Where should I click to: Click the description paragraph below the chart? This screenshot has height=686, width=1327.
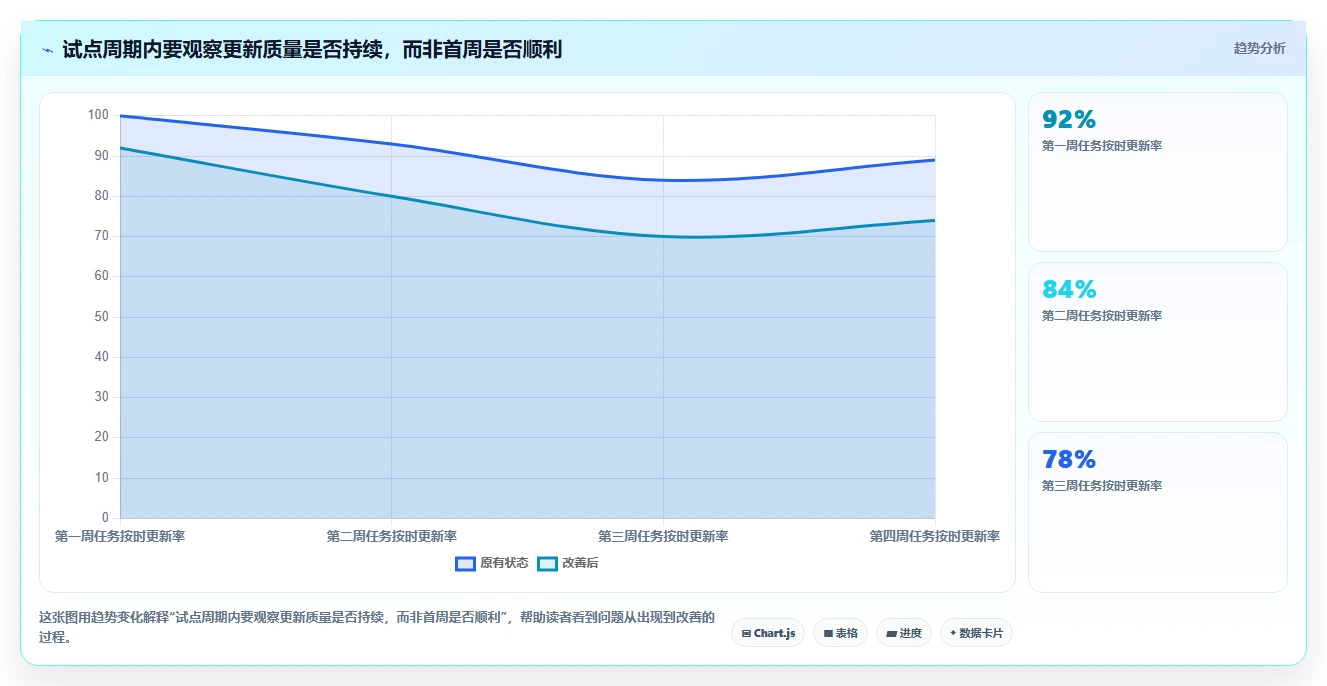[x=377, y=627]
